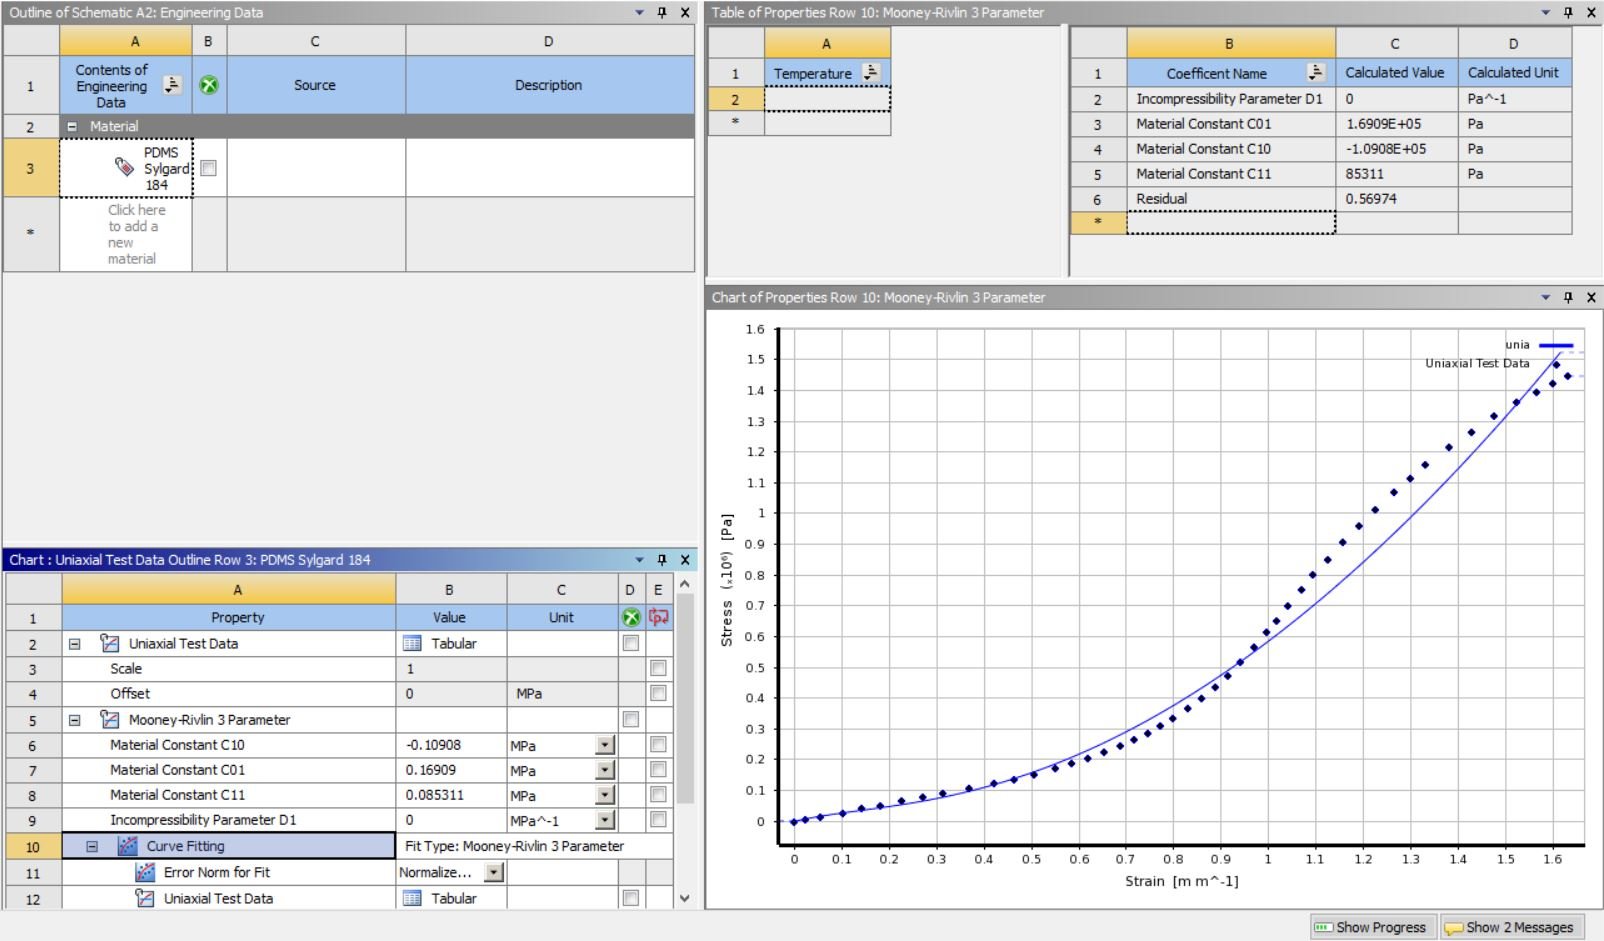
Task: Toggle the parameterize checkbox for Material Constant C10
Action: [658, 744]
